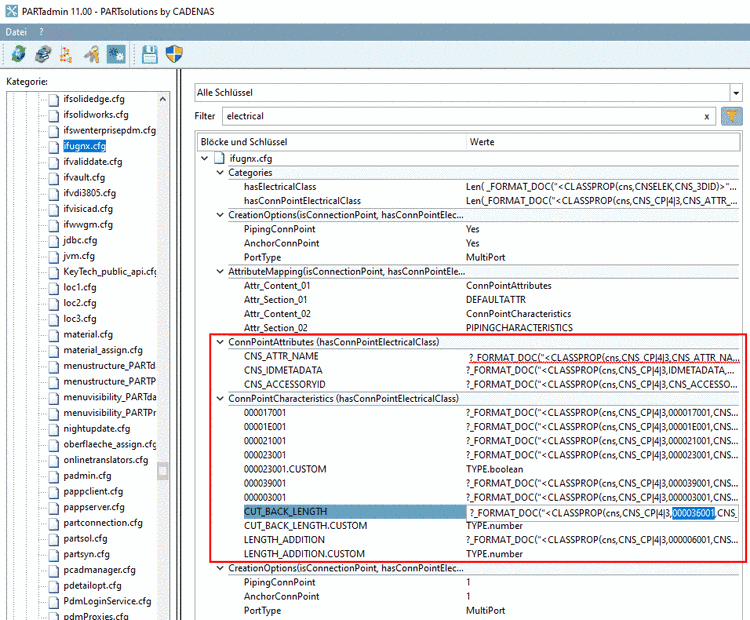This screenshot has height=620, width=750.
Task: Click the blue-yellow shield toolbar icon
Action: click(174, 54)
